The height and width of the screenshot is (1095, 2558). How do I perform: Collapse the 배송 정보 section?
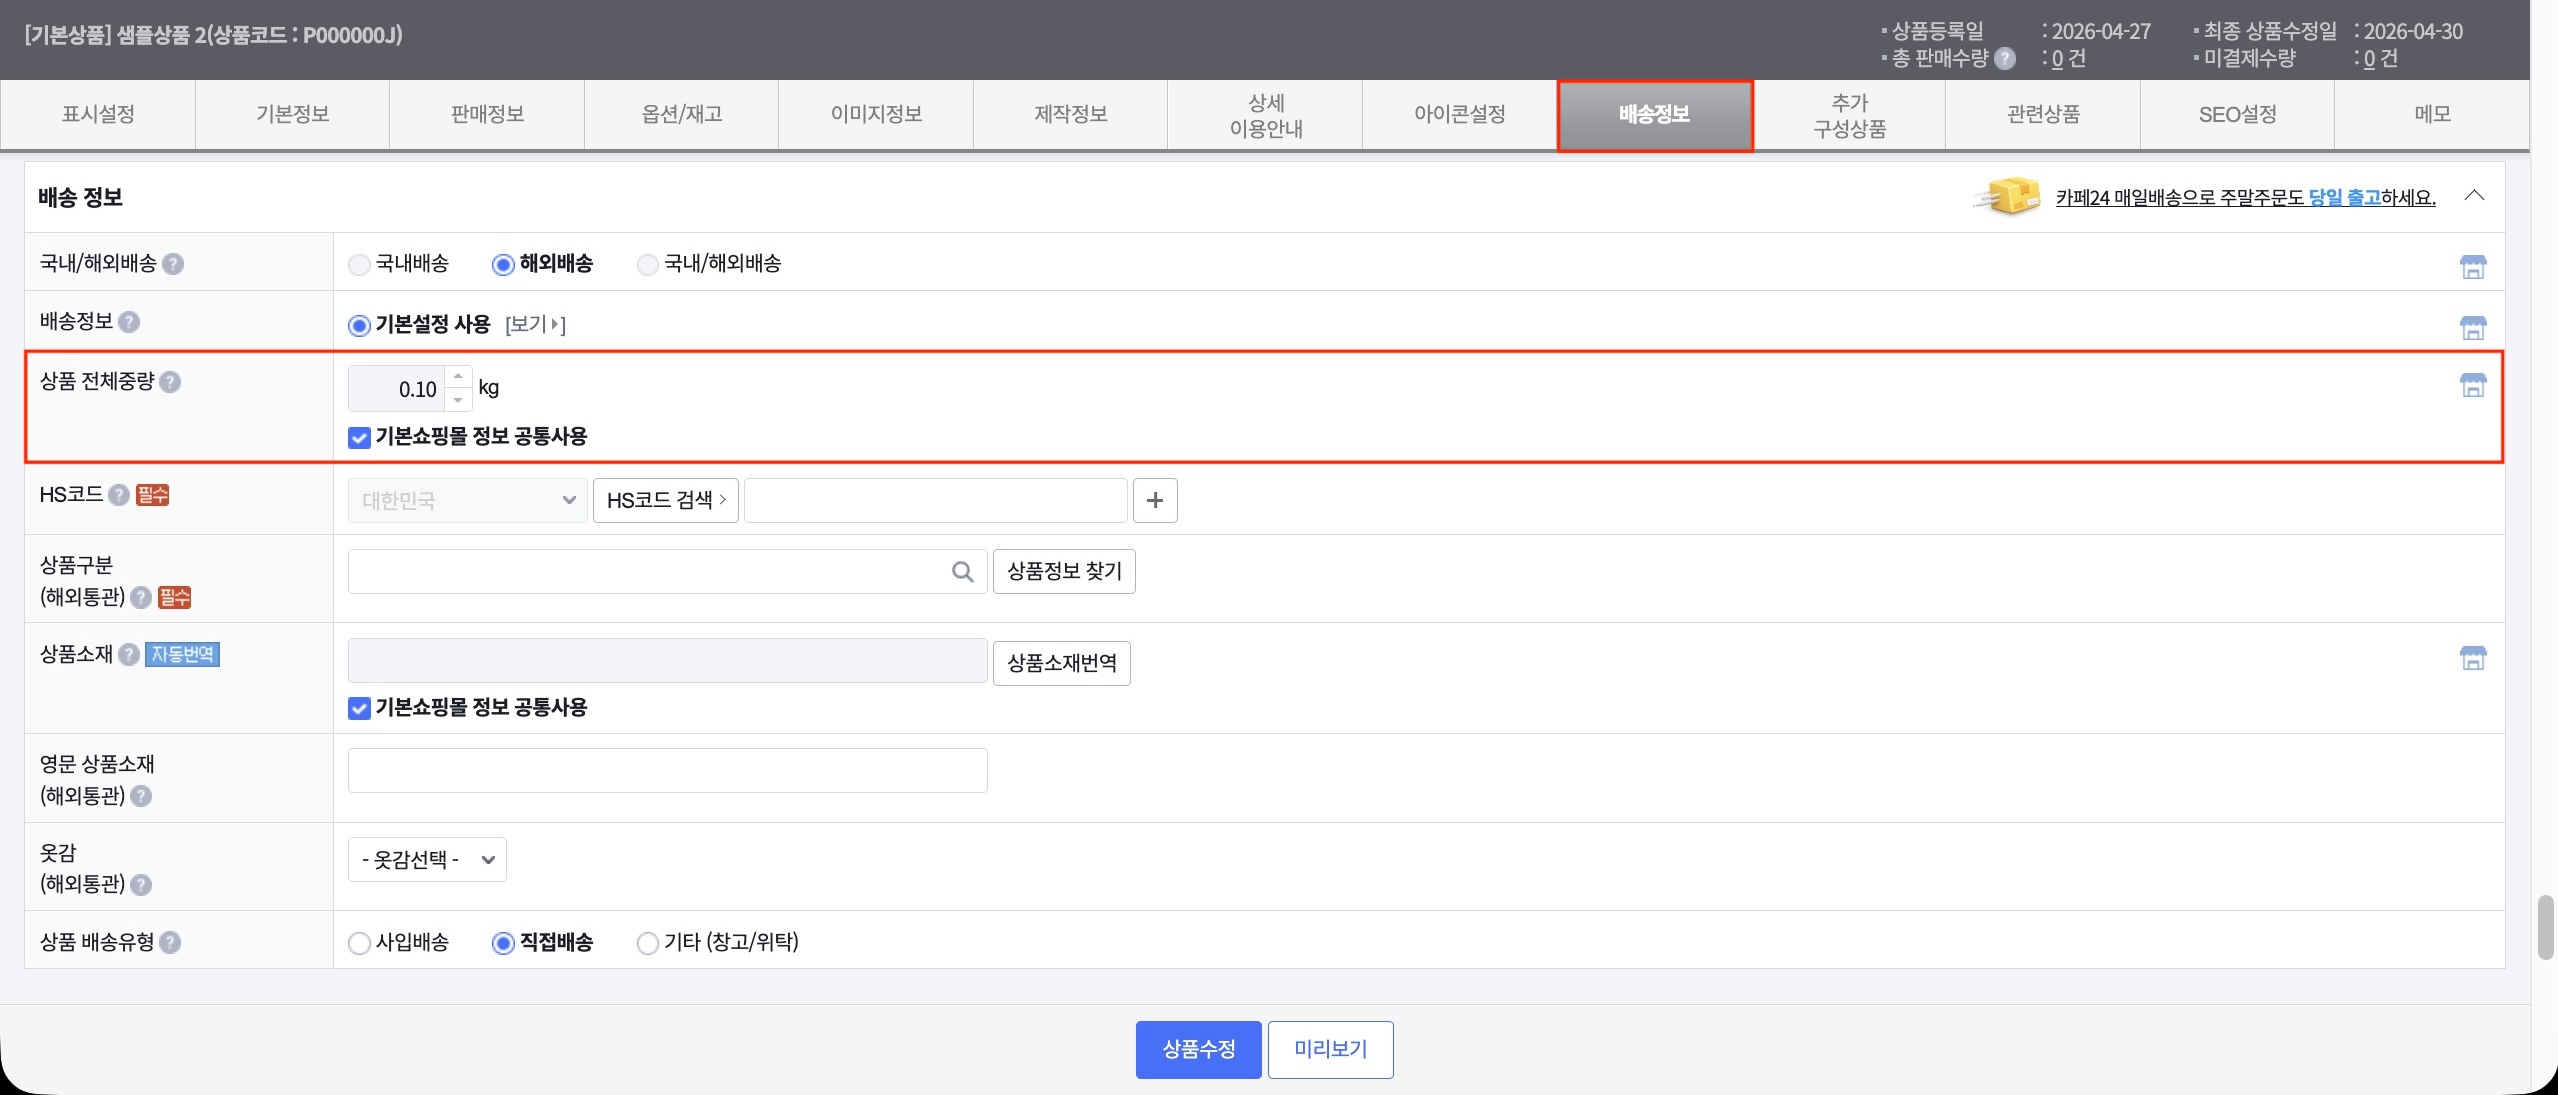click(x=2474, y=196)
